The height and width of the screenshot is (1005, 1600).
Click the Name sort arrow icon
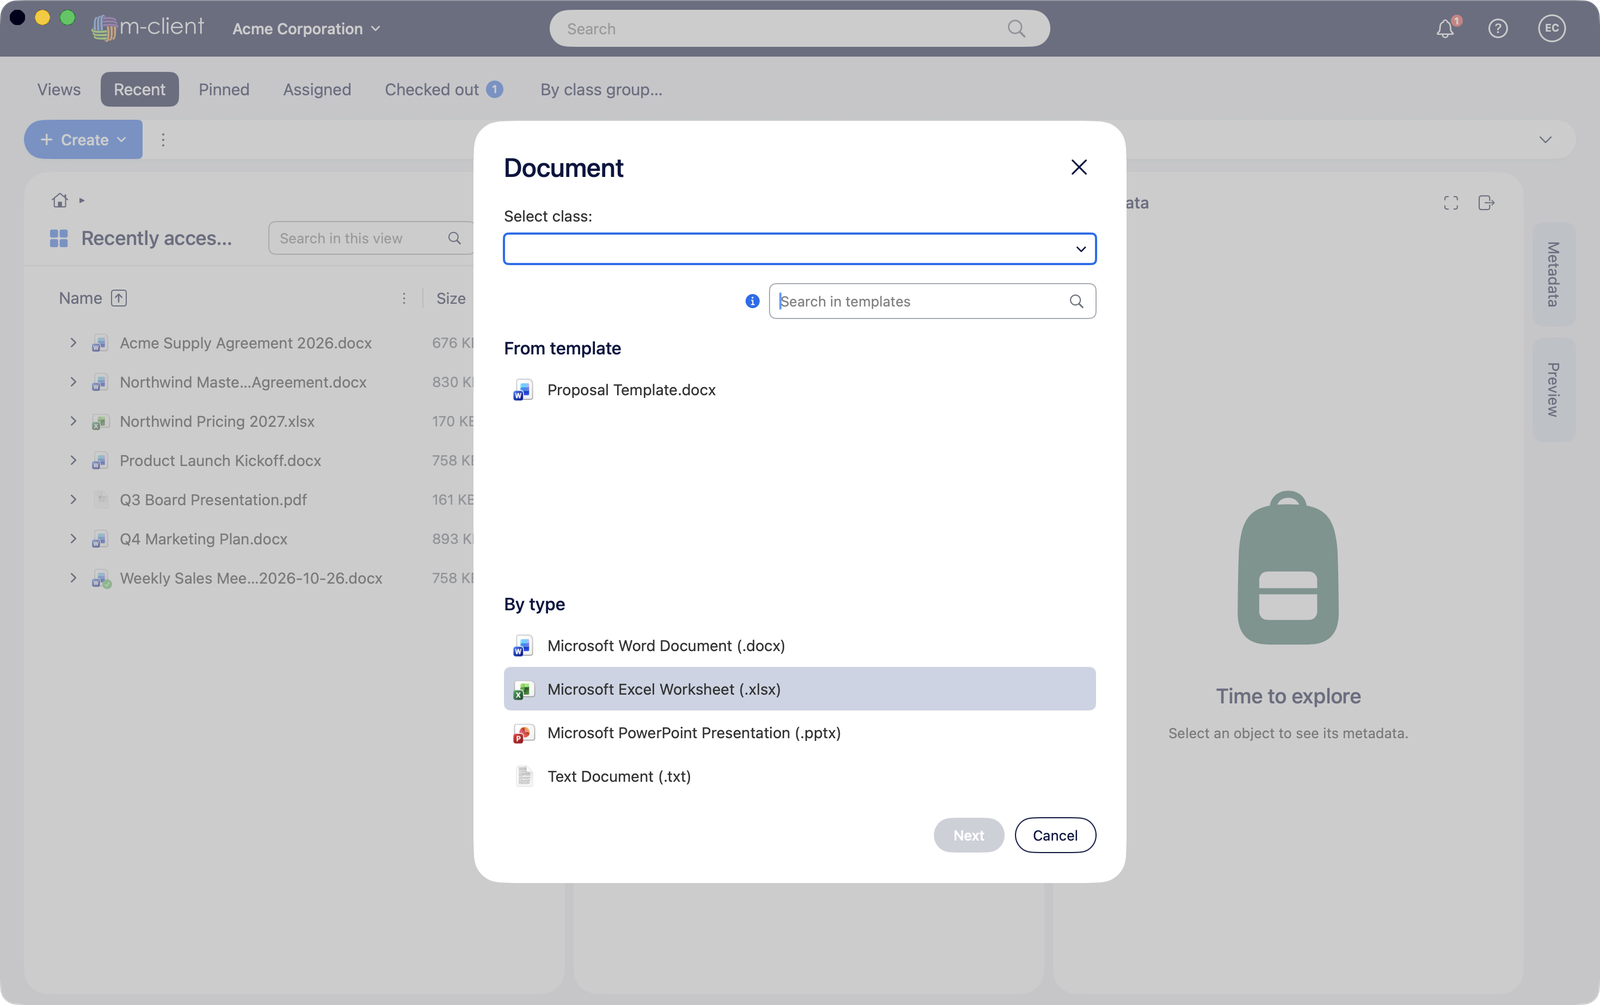click(x=119, y=298)
